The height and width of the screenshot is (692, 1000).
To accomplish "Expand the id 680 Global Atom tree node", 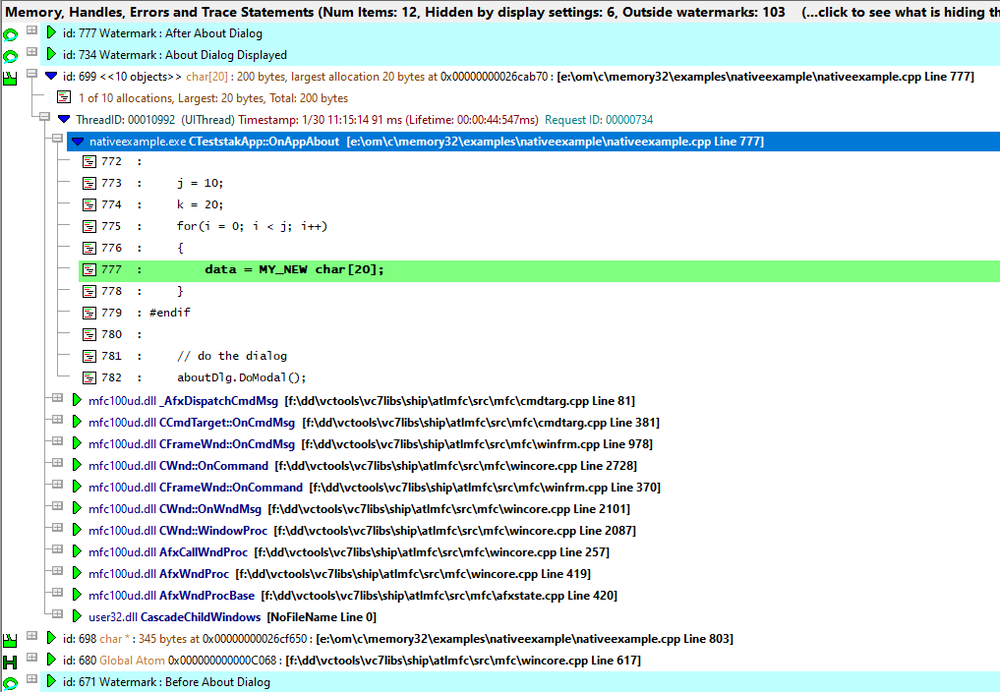I will pos(31,657).
